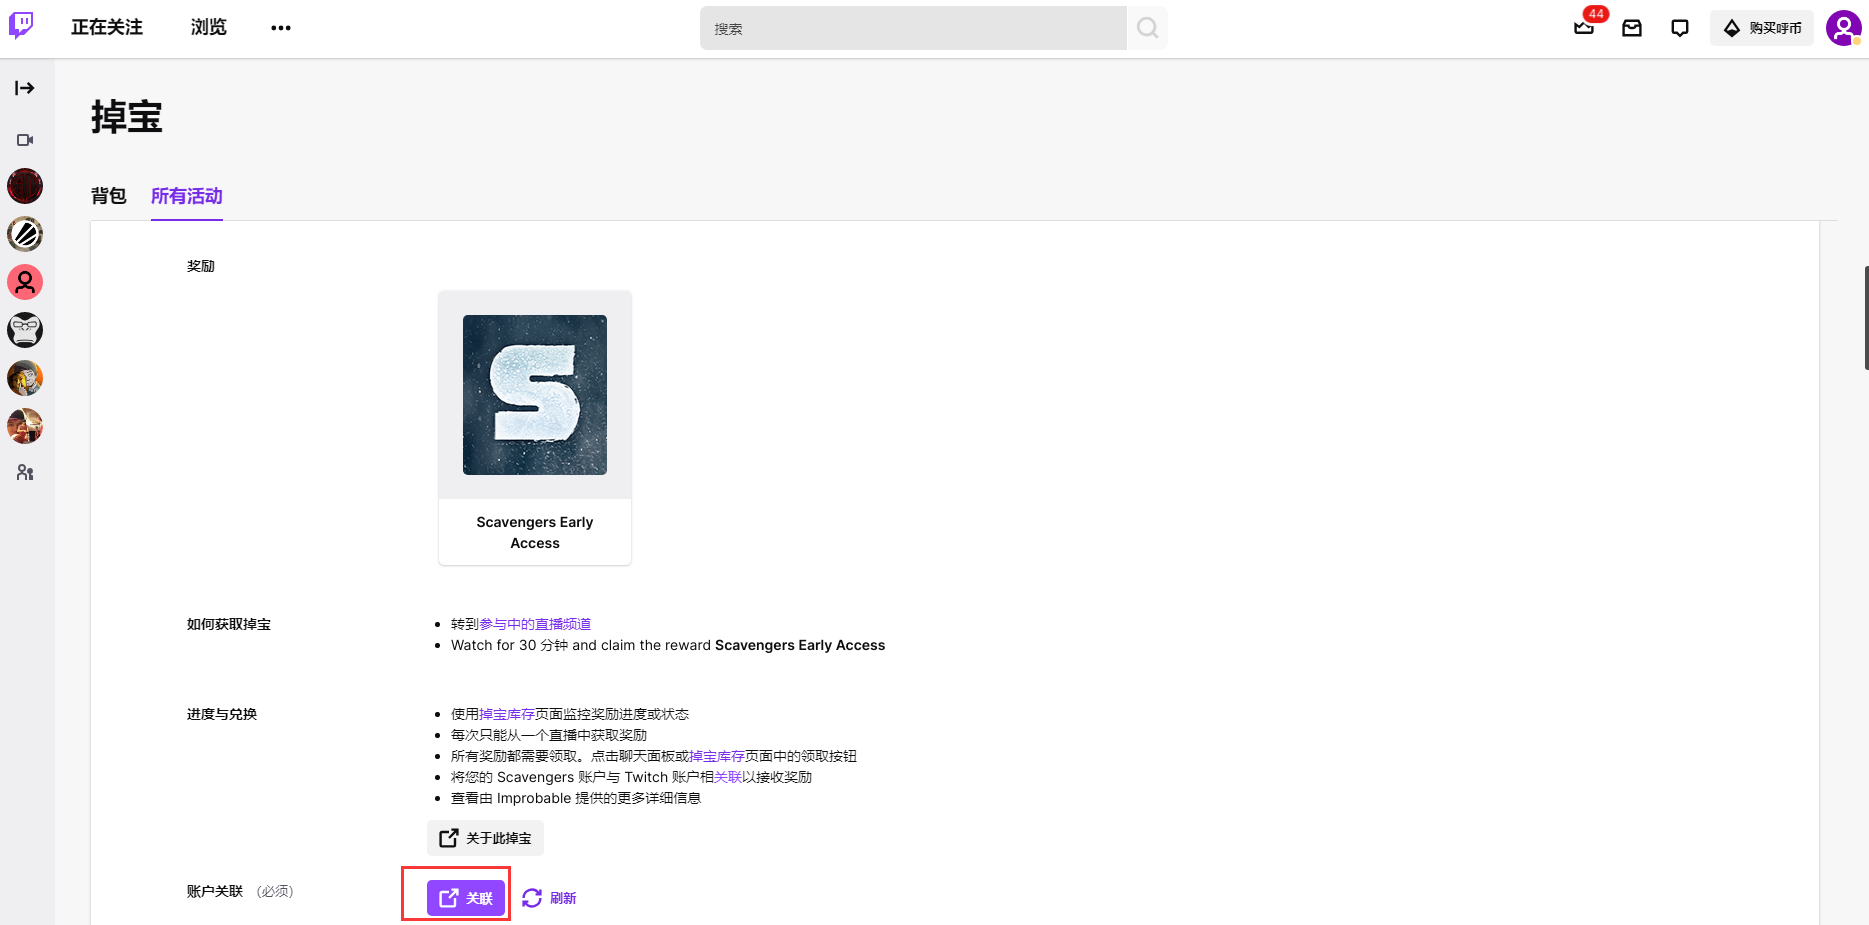The image size is (1869, 925).
Task: Open the gorilla face channel avatar
Action: pos(25,330)
